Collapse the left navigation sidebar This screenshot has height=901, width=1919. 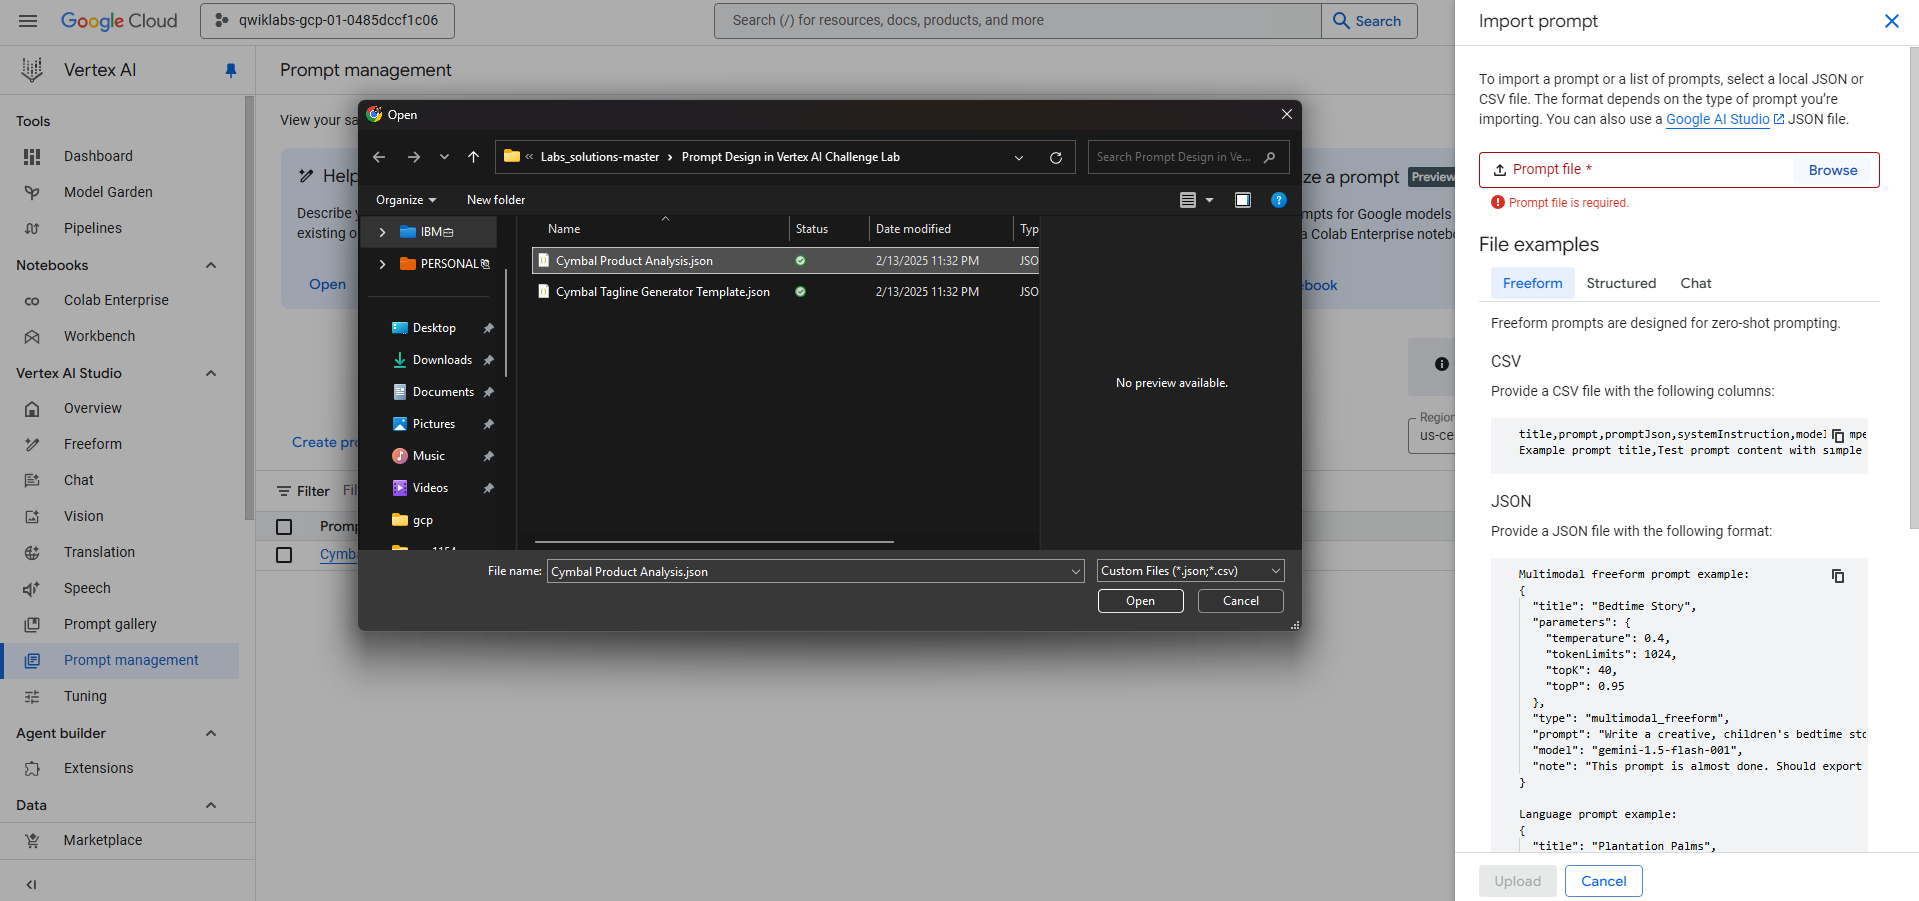coord(31,884)
